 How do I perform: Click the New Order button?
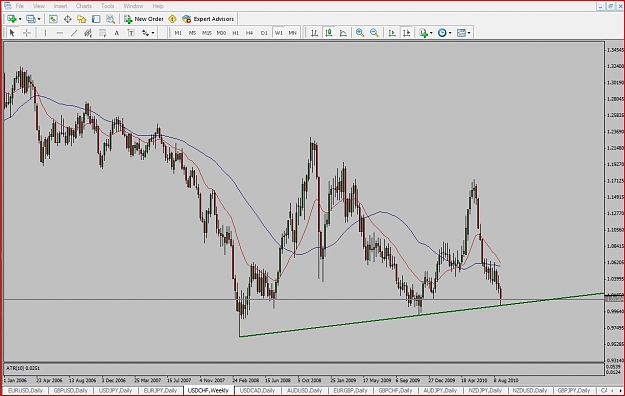[x=144, y=19]
